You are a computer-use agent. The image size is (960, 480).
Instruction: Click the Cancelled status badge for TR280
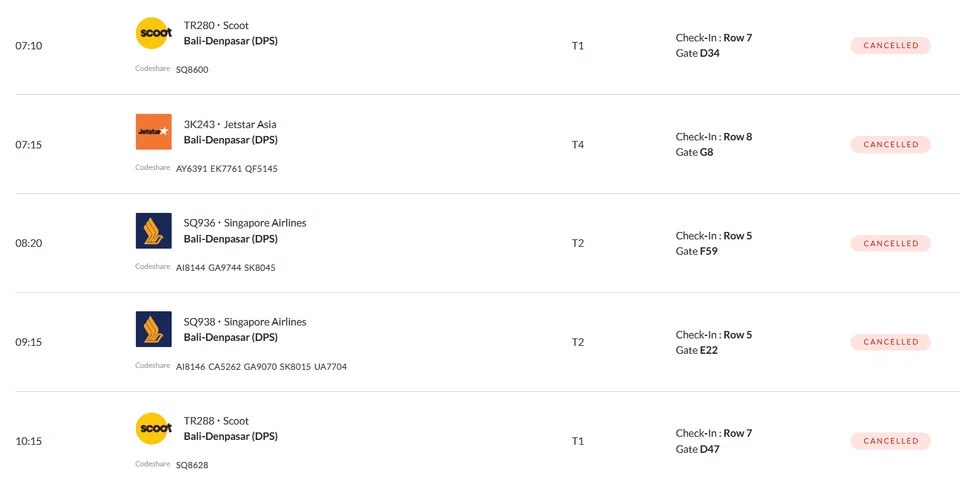click(890, 45)
